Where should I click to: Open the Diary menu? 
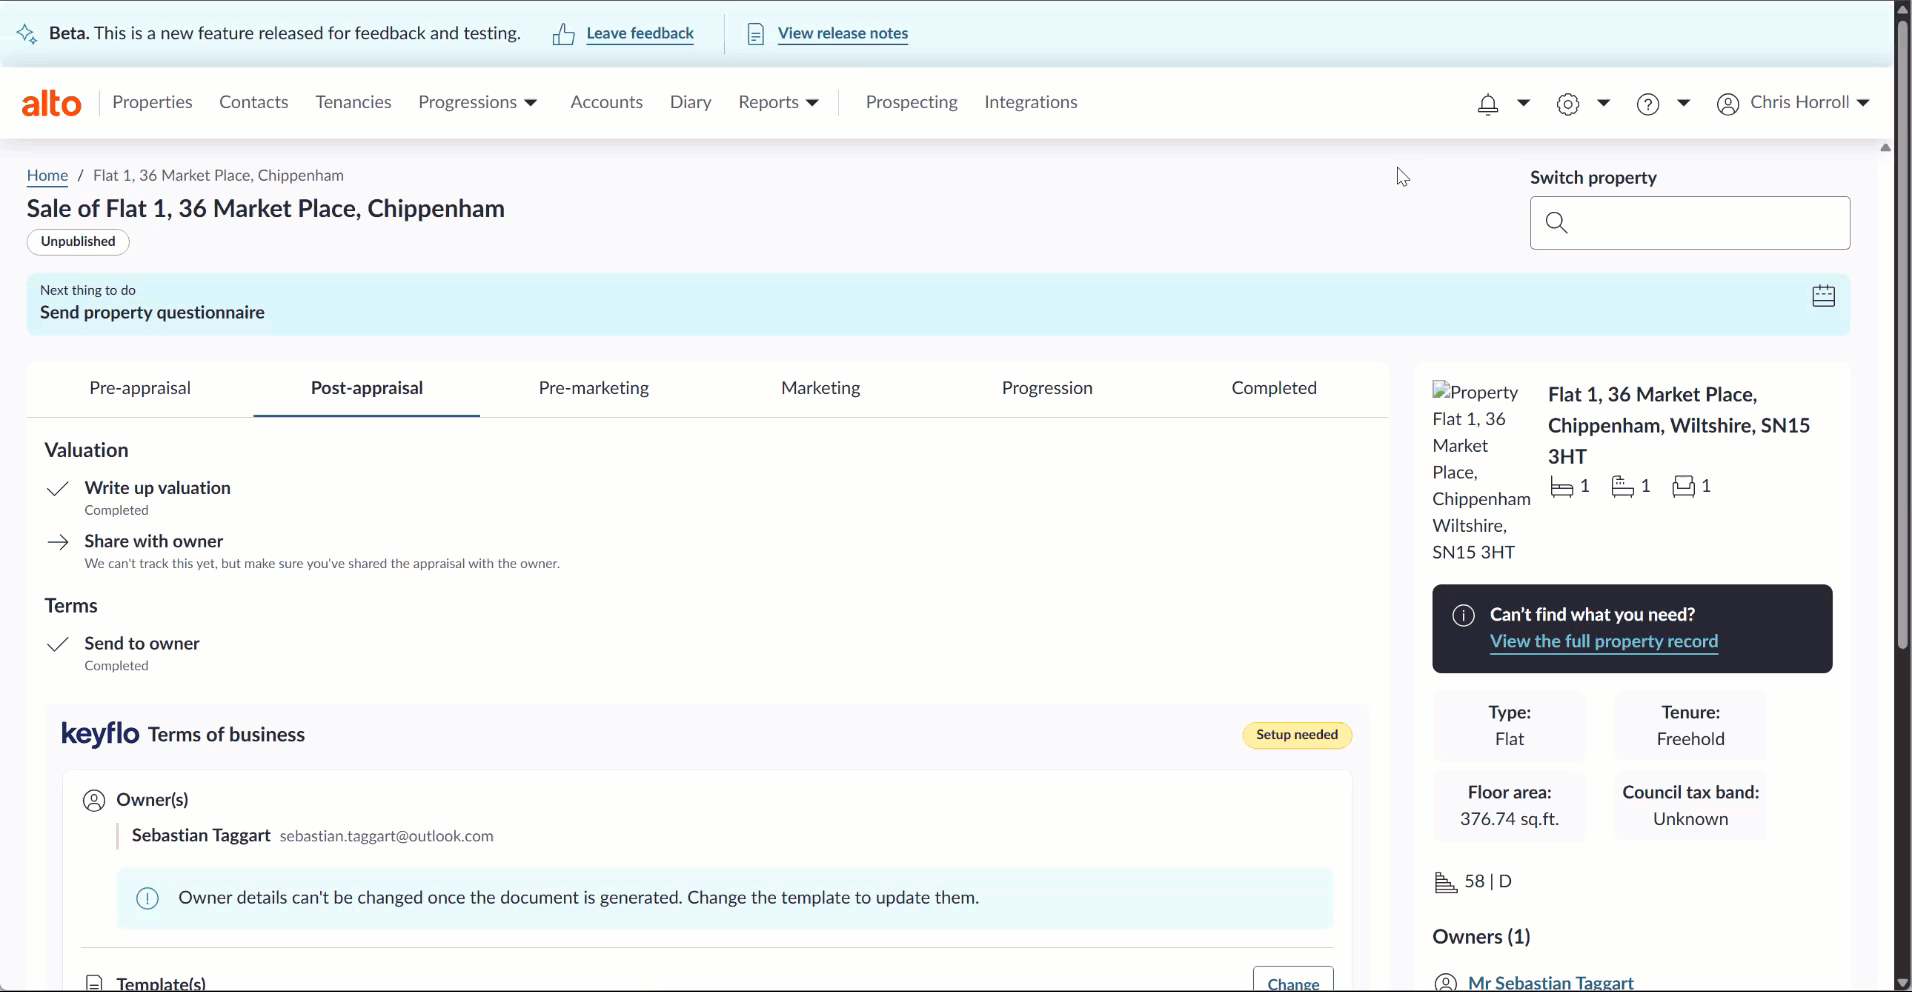coord(690,102)
